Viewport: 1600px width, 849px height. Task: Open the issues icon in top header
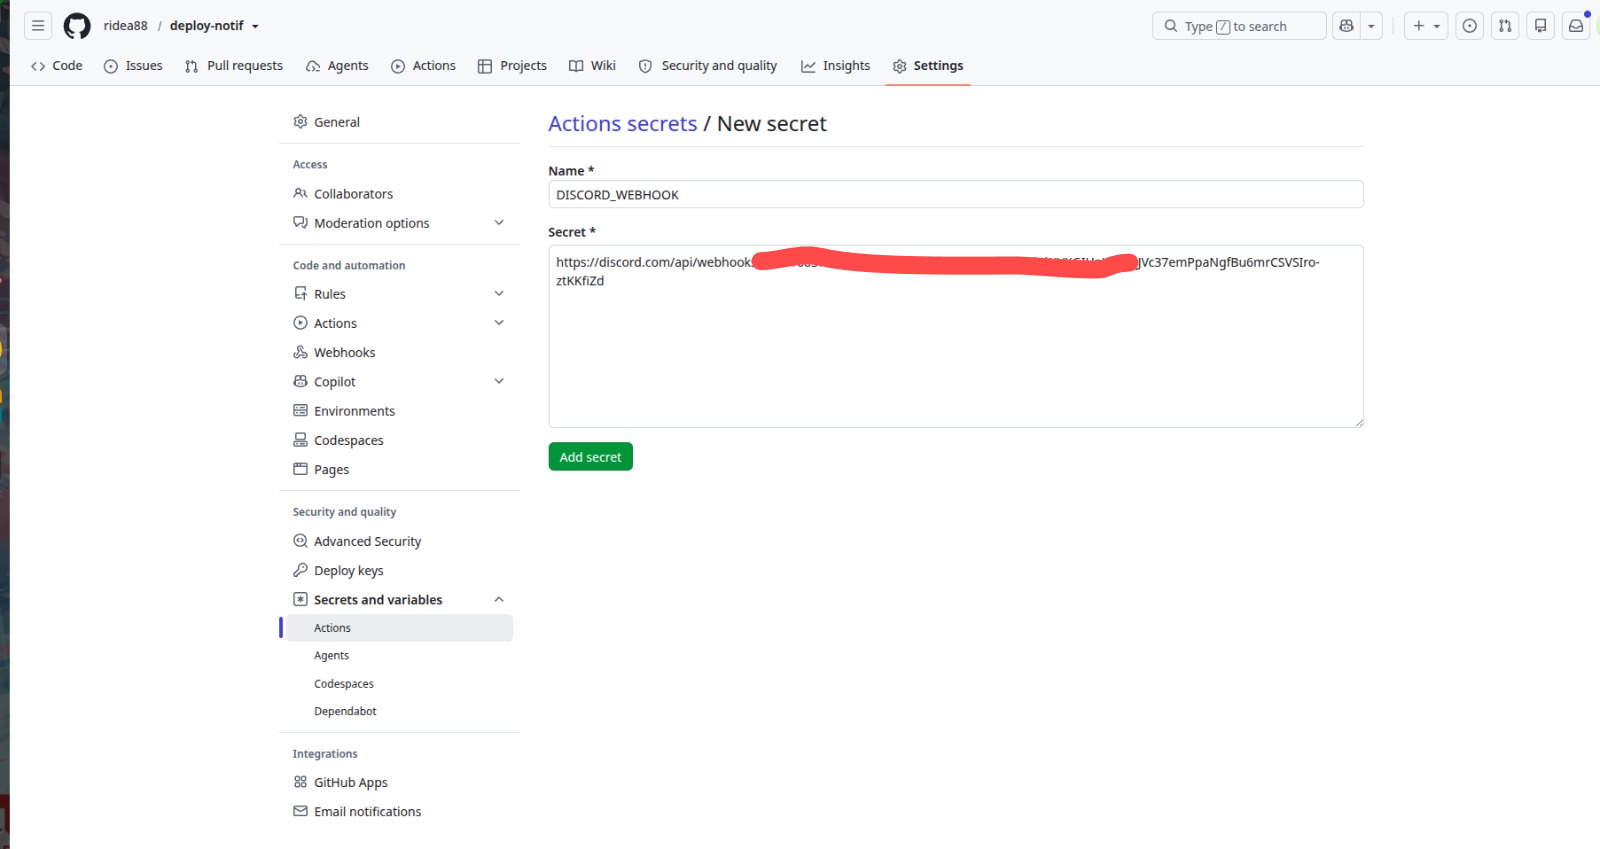tap(1470, 26)
